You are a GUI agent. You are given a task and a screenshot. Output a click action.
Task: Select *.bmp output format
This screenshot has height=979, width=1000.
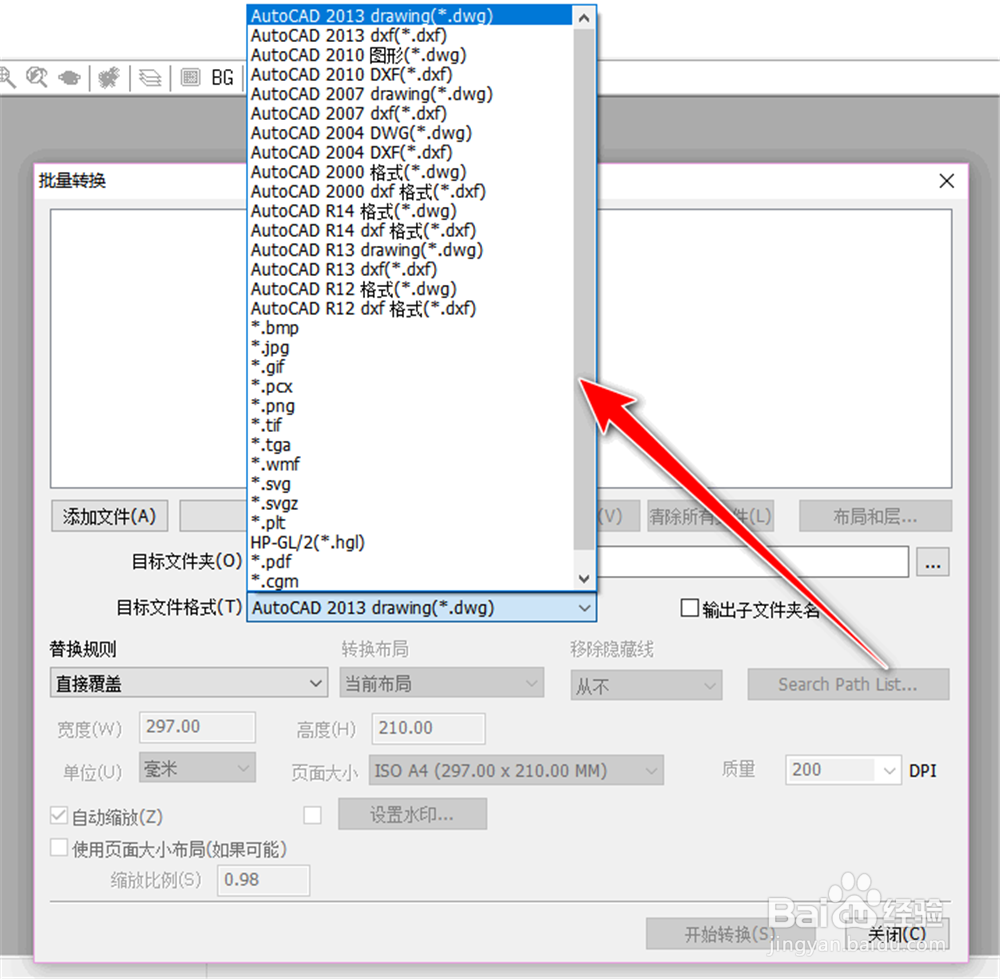pyautogui.click(x=409, y=328)
